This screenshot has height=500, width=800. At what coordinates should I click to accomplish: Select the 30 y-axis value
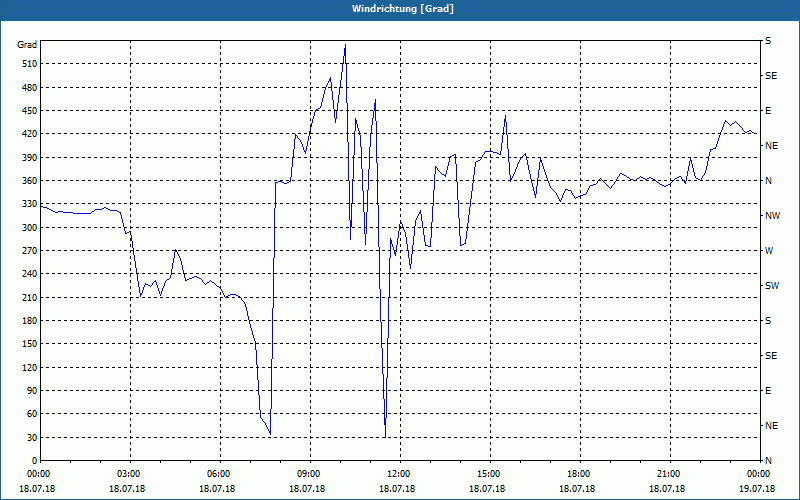[32, 437]
